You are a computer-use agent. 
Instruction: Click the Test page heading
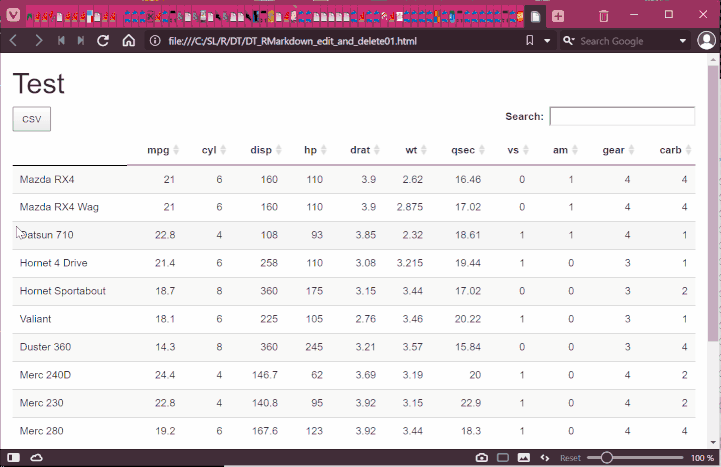pyautogui.click(x=39, y=84)
